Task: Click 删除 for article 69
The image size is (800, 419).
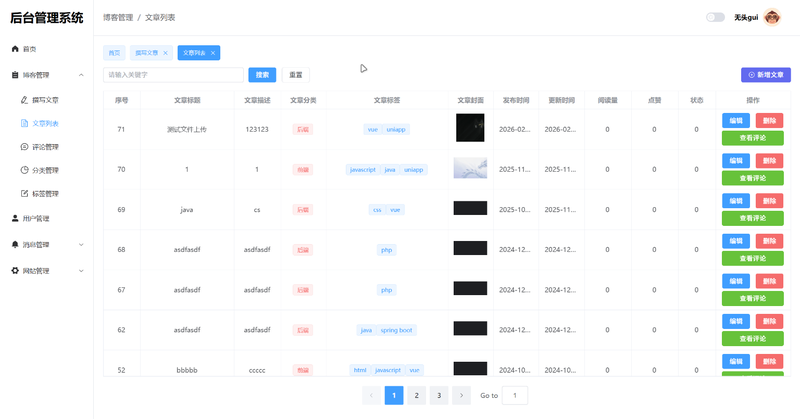Action: point(769,201)
